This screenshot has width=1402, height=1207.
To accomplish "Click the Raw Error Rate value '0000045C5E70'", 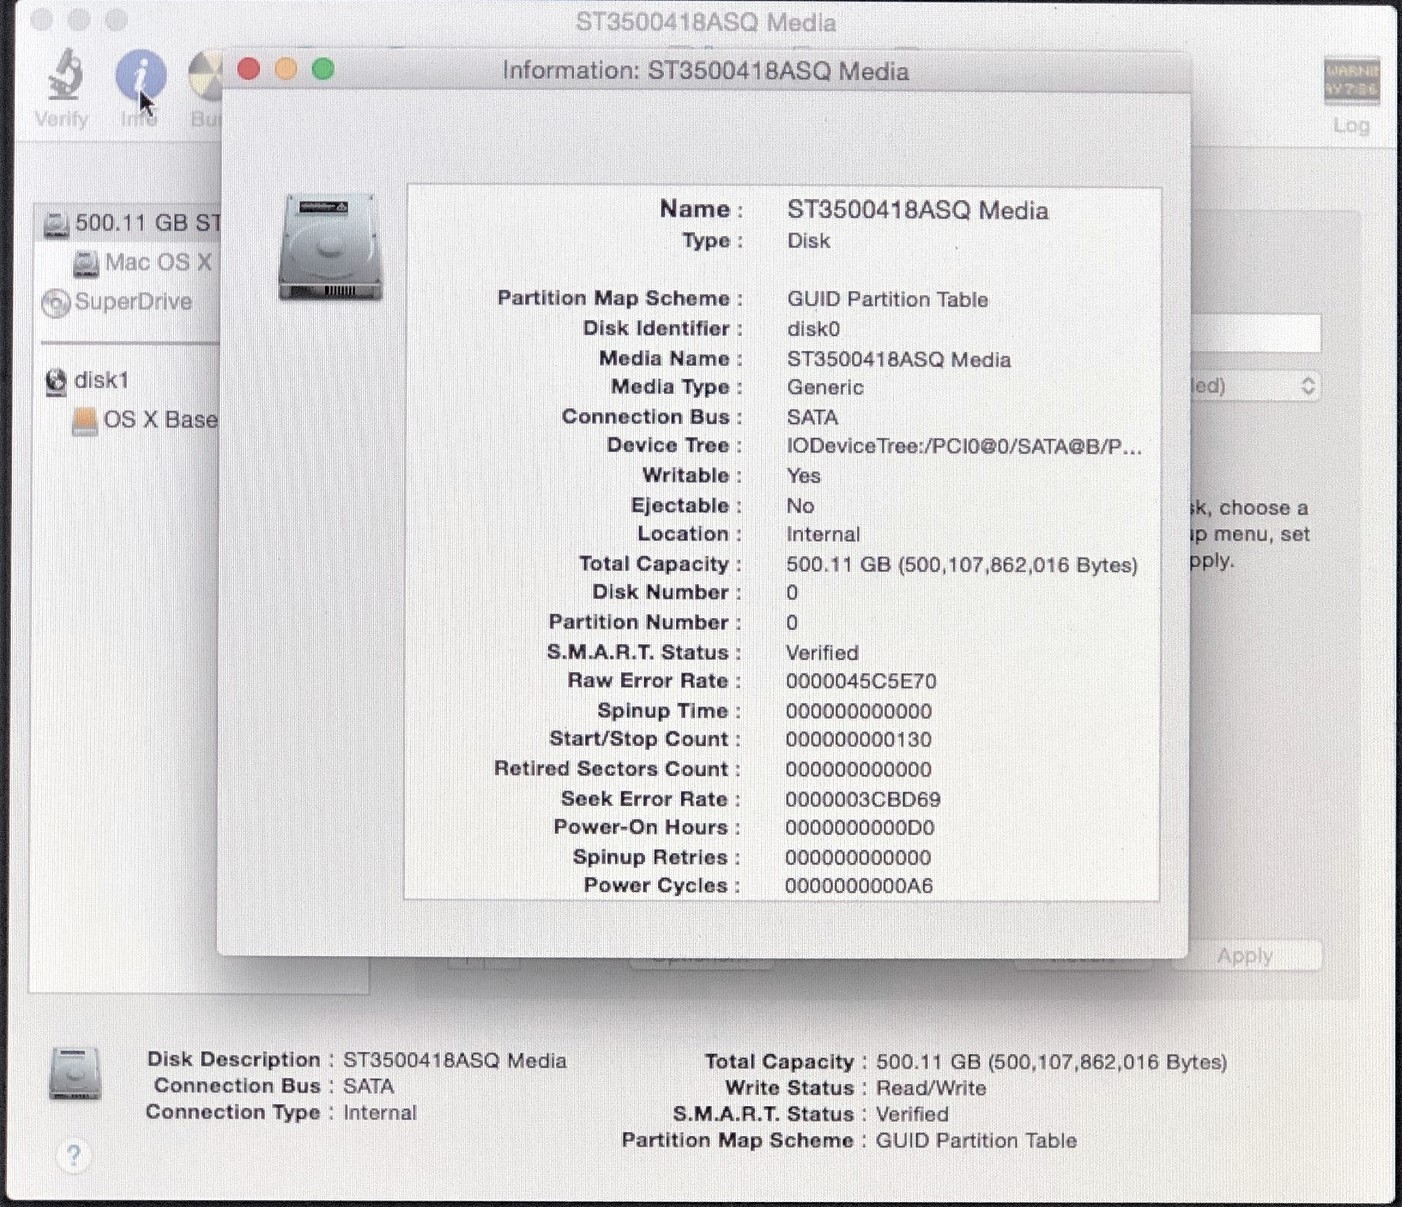I will point(861,682).
